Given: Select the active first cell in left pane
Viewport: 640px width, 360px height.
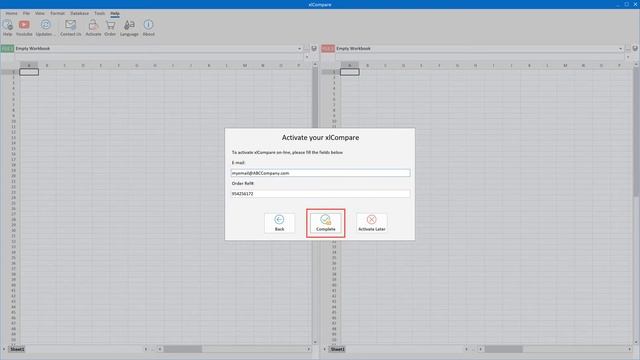Looking at the screenshot, I should (29, 72).
